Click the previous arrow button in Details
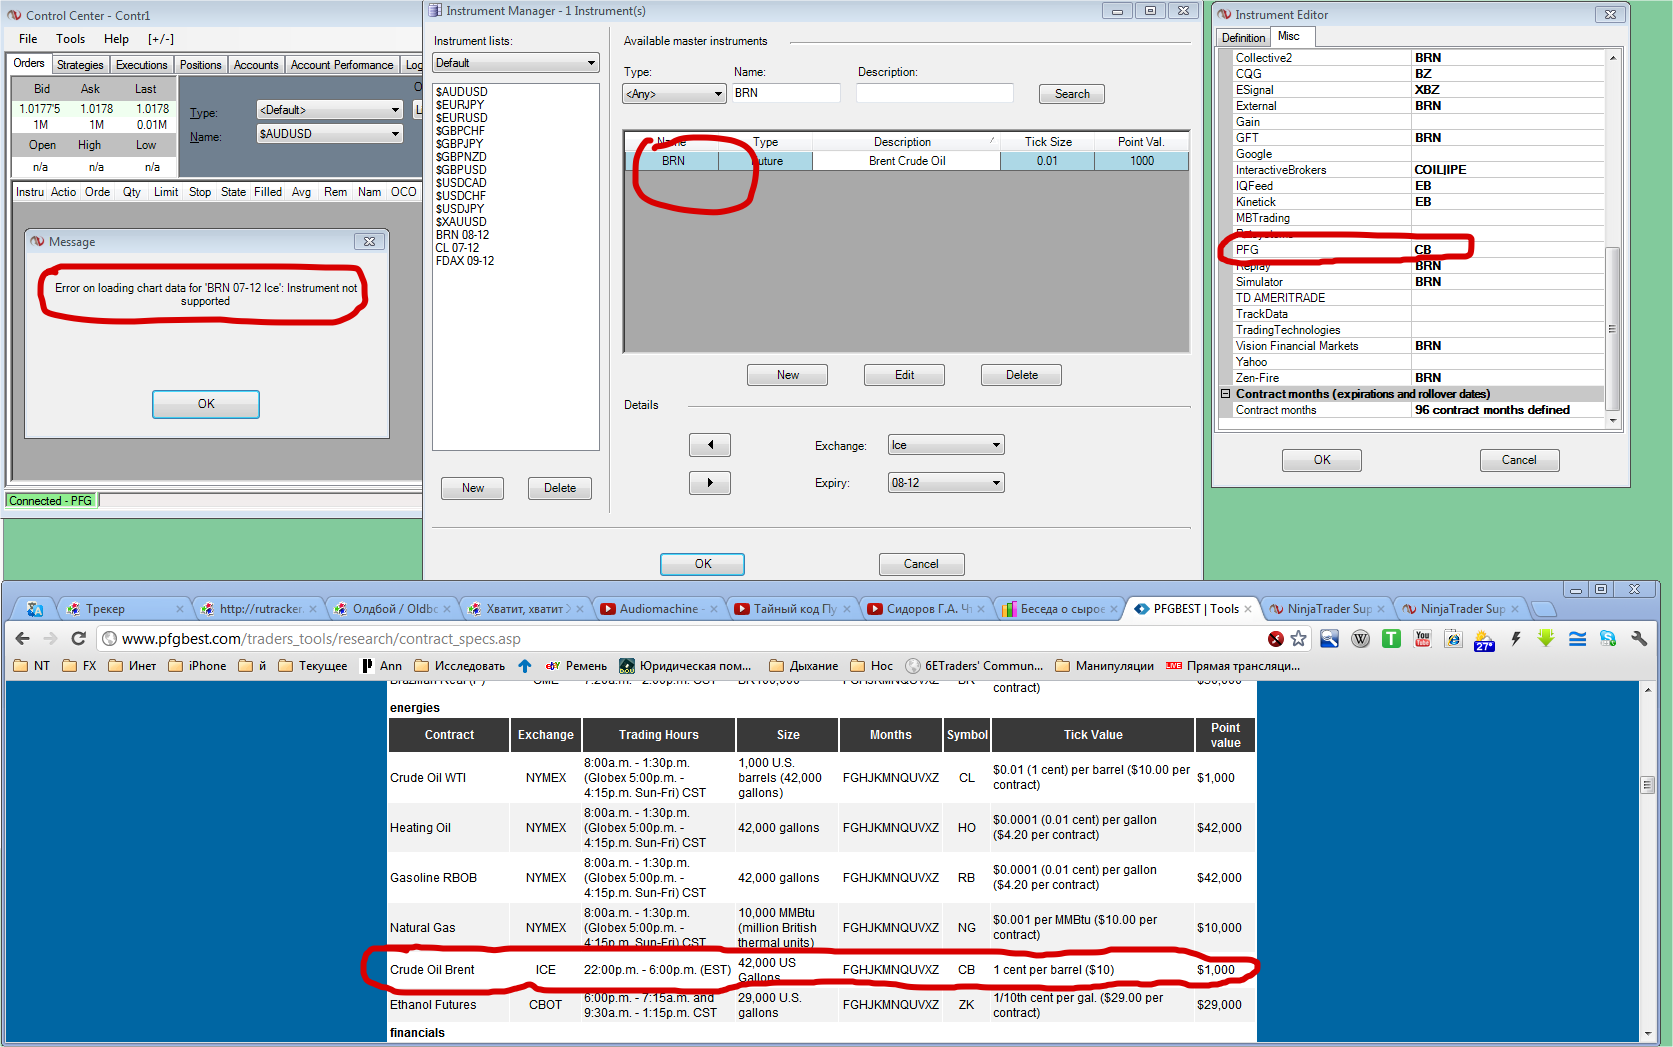This screenshot has width=1673, height=1047. click(x=710, y=445)
